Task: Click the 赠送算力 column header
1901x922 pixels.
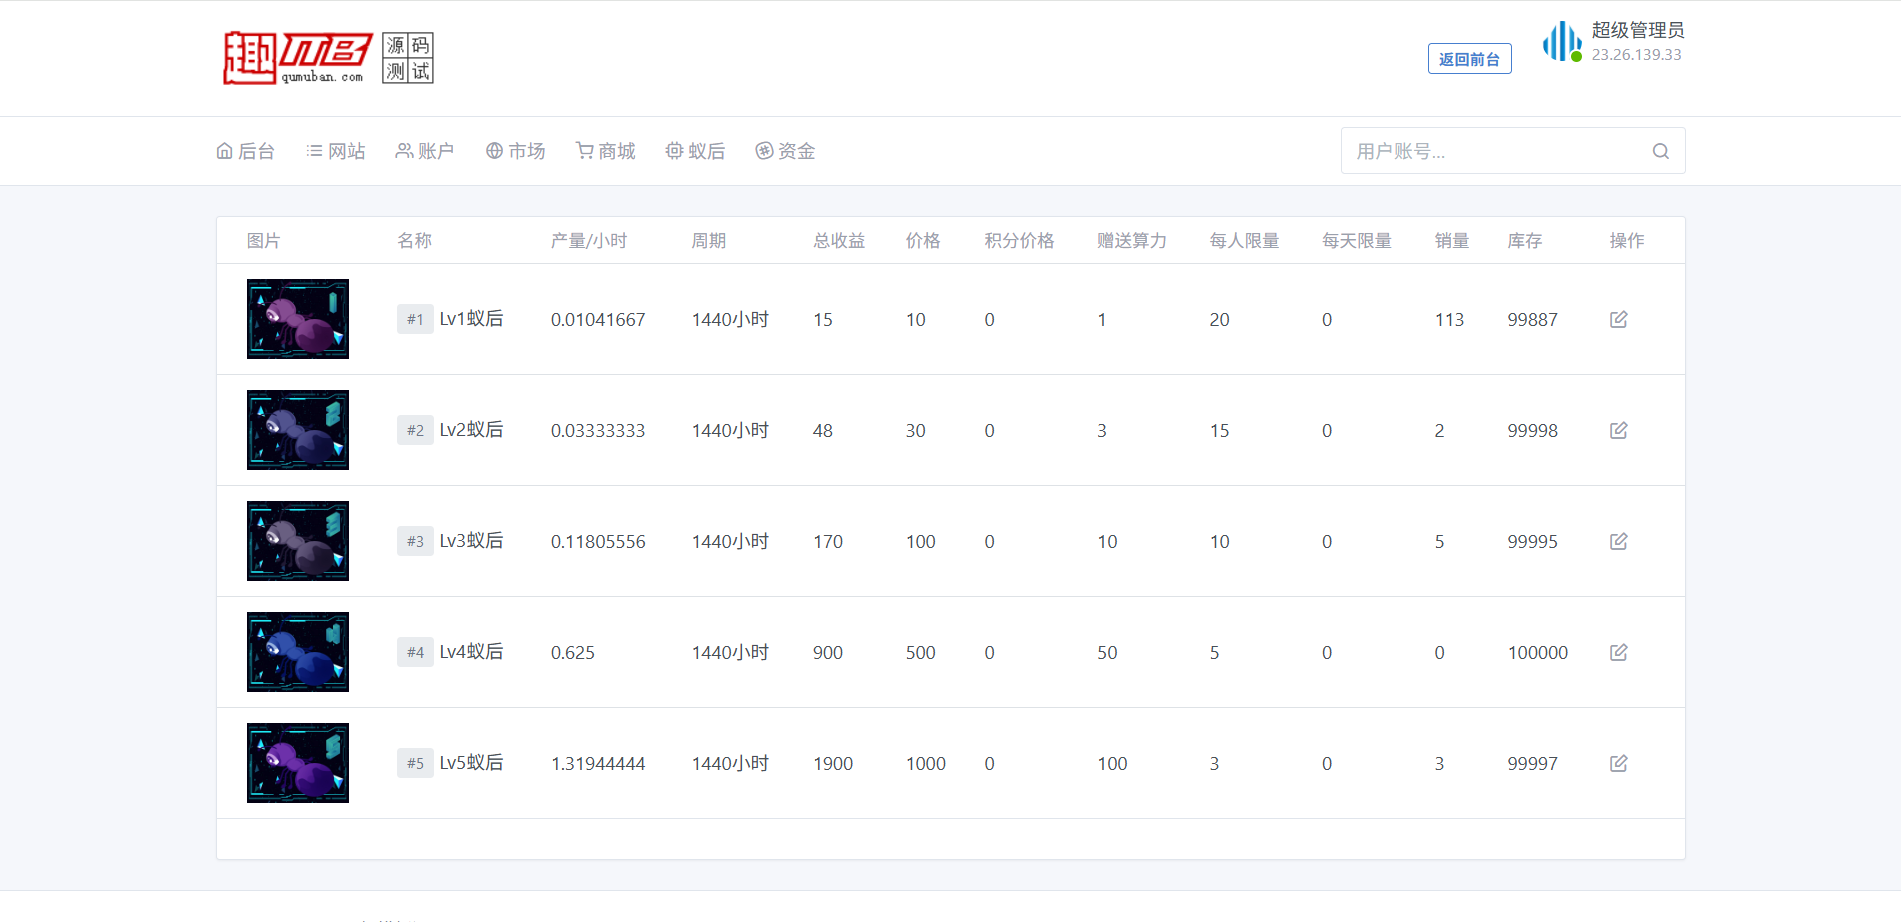Action: pos(1132,241)
